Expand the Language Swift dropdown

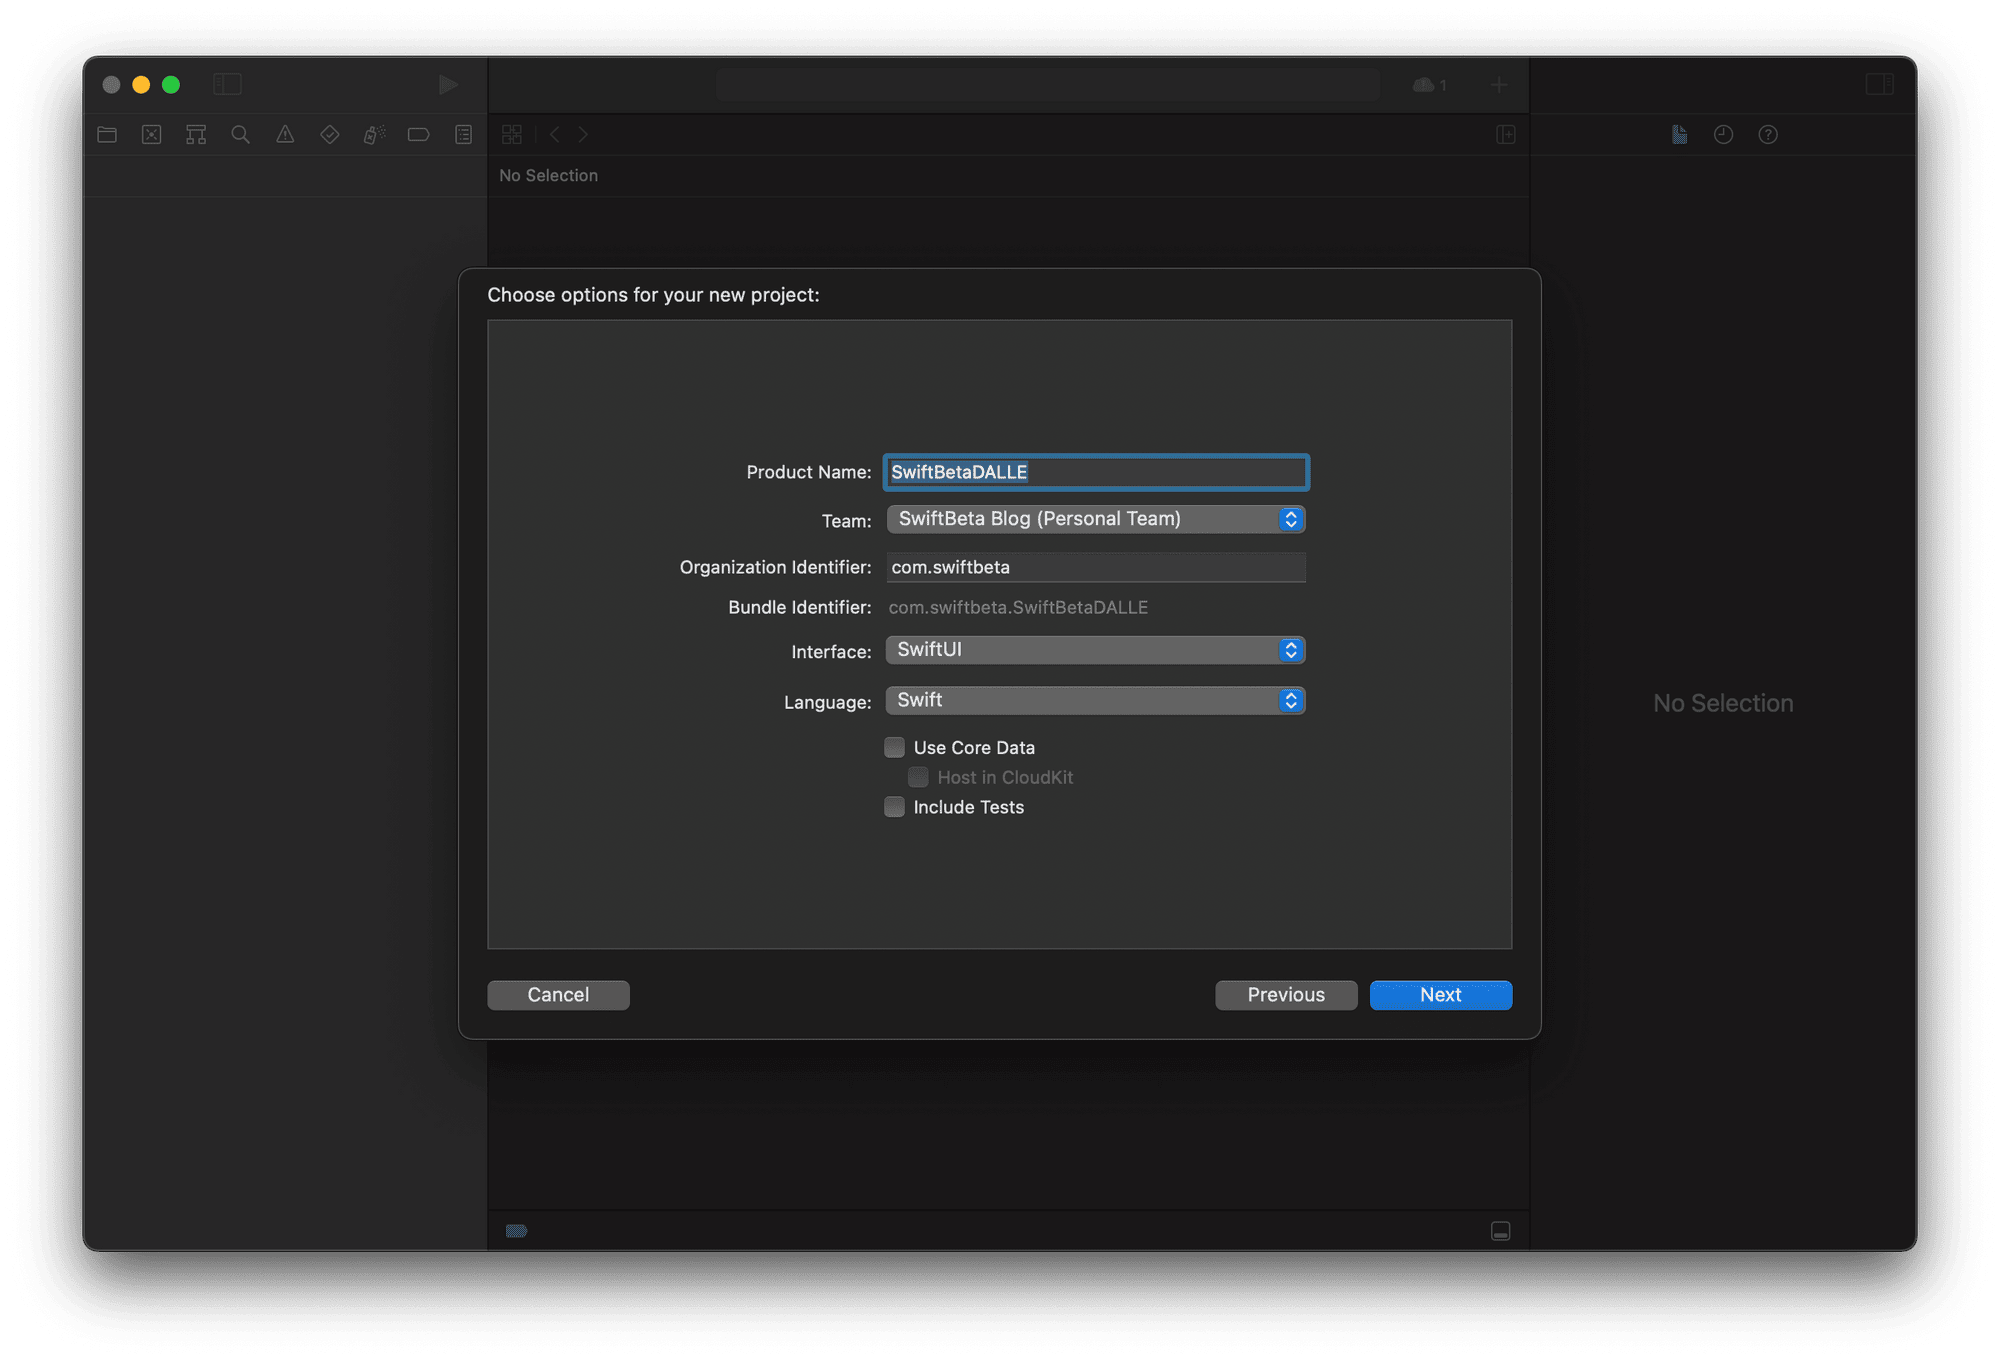(1291, 700)
